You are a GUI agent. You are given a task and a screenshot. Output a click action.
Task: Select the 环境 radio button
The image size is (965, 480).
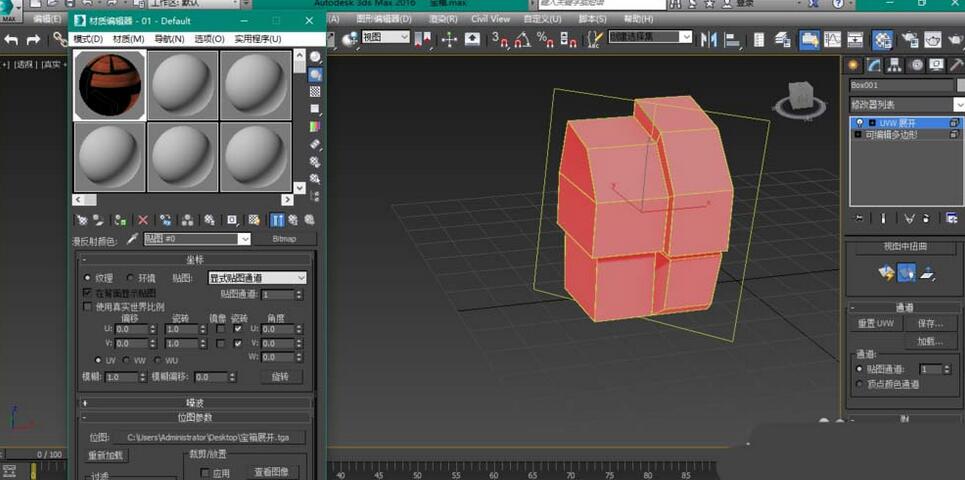click(129, 278)
